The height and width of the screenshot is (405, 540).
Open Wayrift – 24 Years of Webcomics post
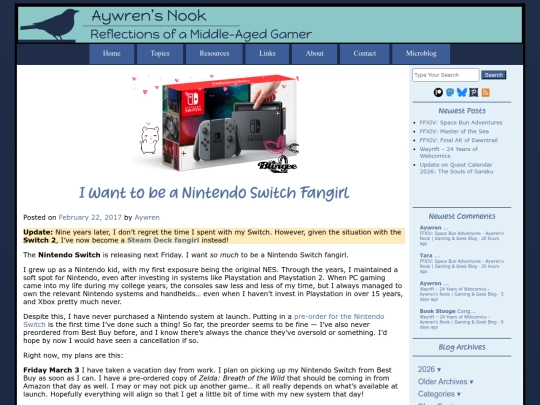click(x=448, y=152)
